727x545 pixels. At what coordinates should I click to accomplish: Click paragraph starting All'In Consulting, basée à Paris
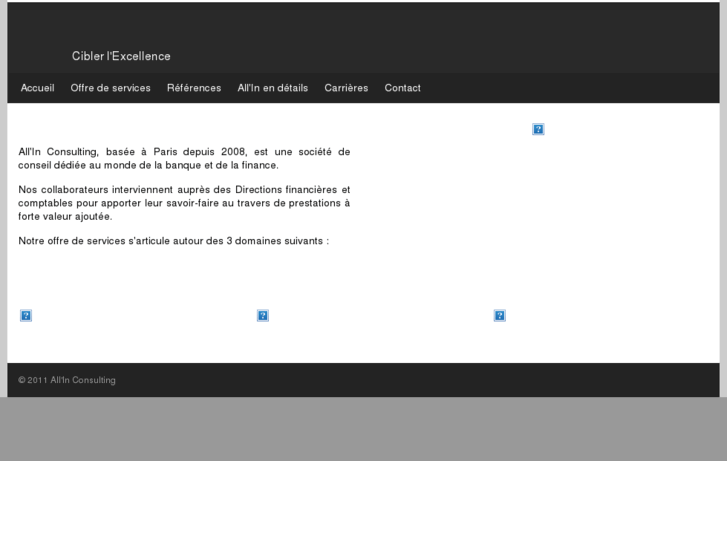(x=184, y=159)
